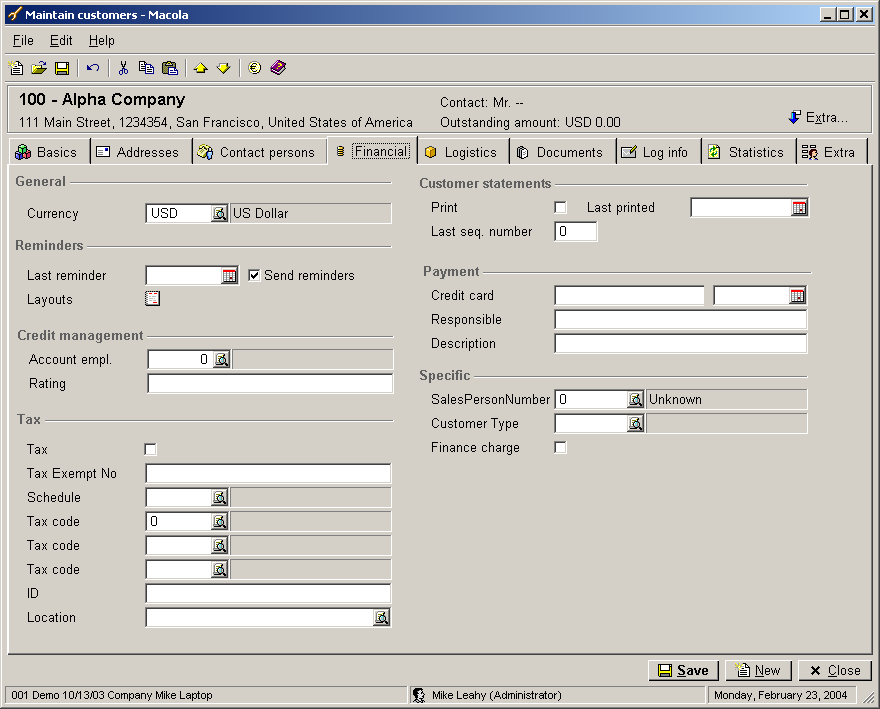880x709 pixels.
Task: Open the Customer Type lookup icon
Action: 635,424
